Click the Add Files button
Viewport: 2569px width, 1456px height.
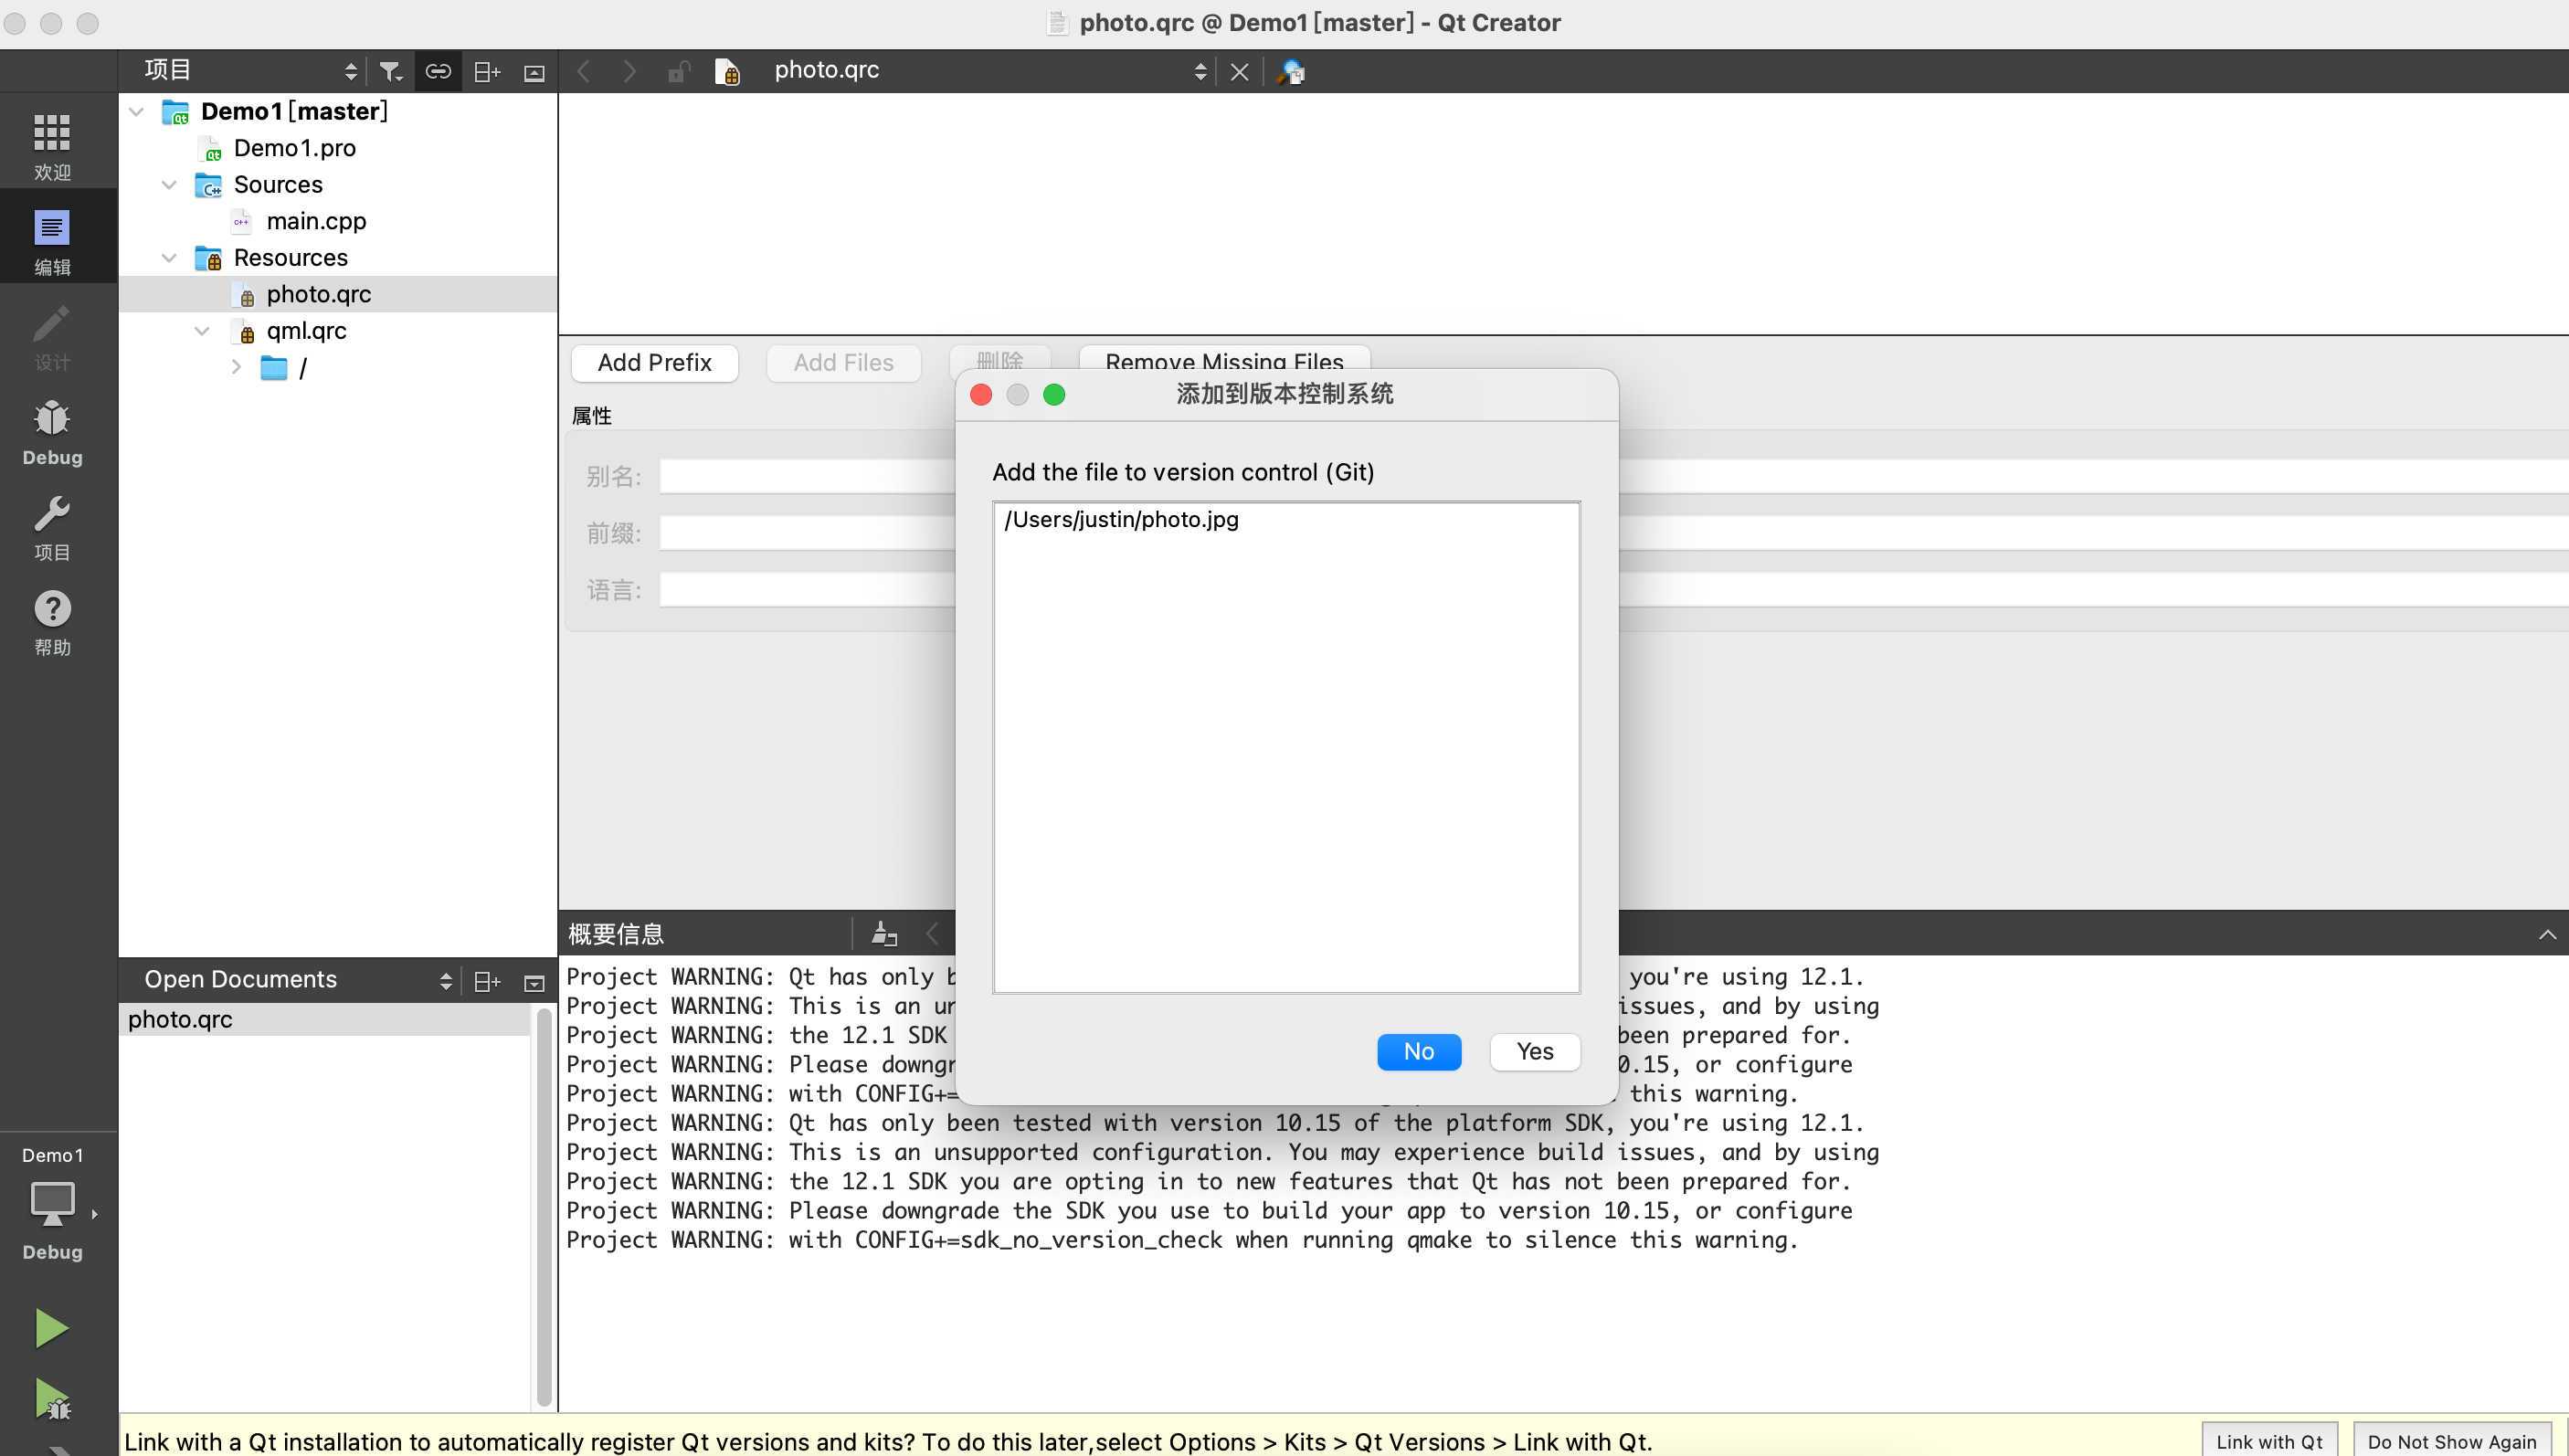844,363
